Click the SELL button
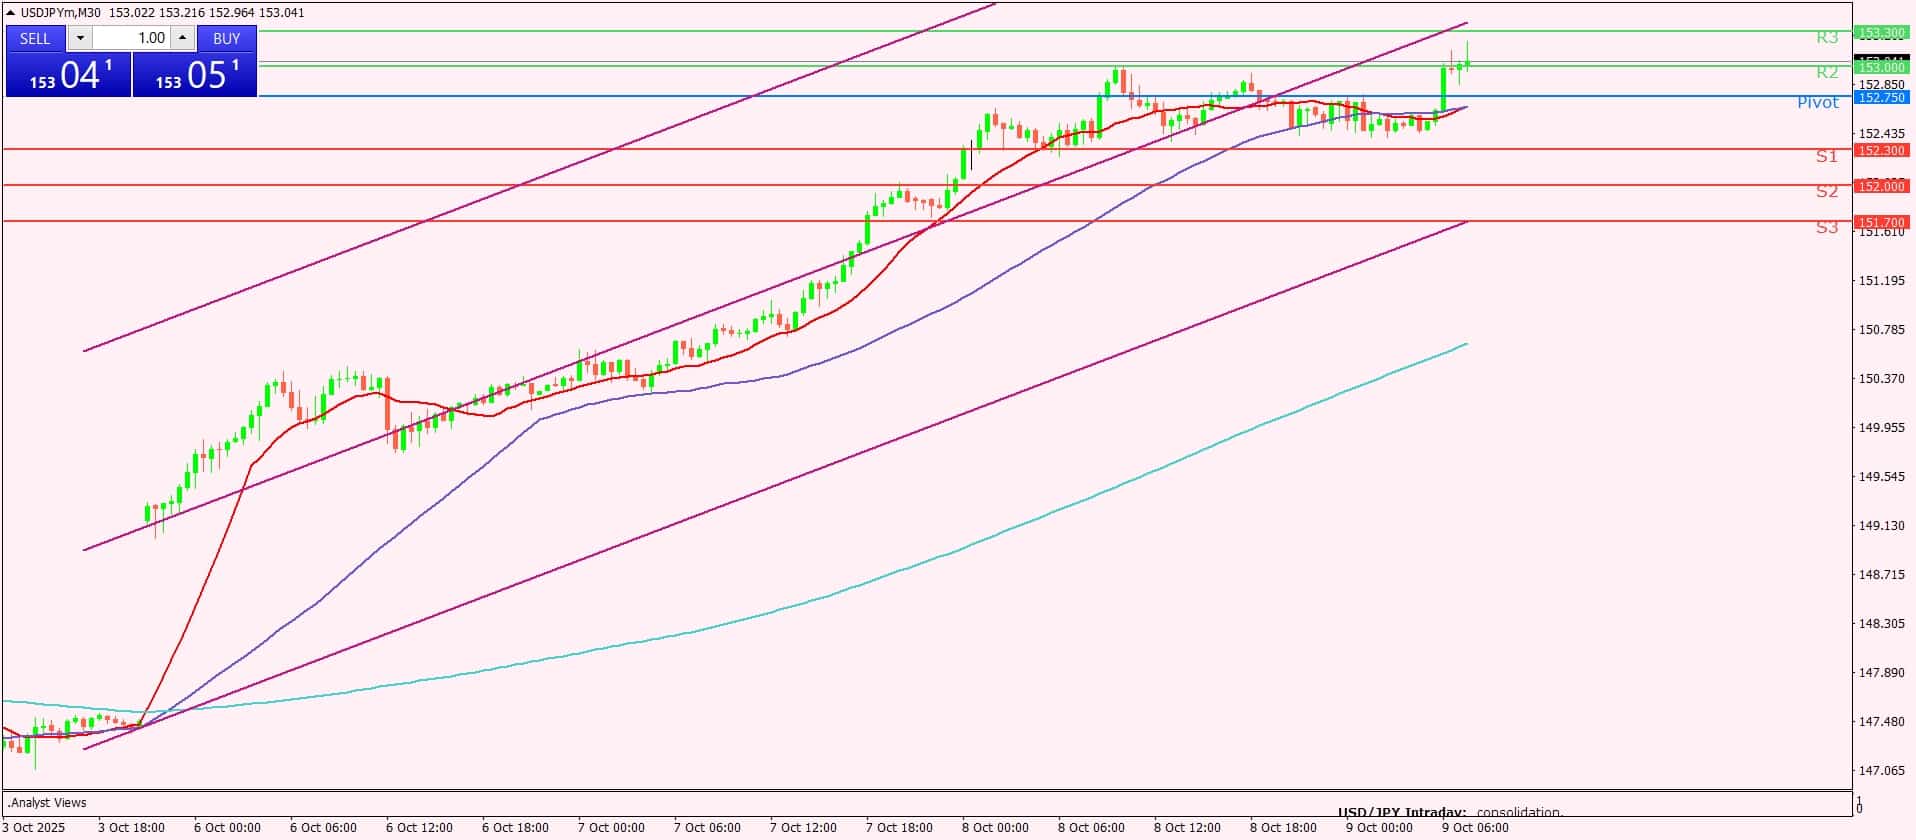Screen dimensions: 1916x840 coord(35,38)
